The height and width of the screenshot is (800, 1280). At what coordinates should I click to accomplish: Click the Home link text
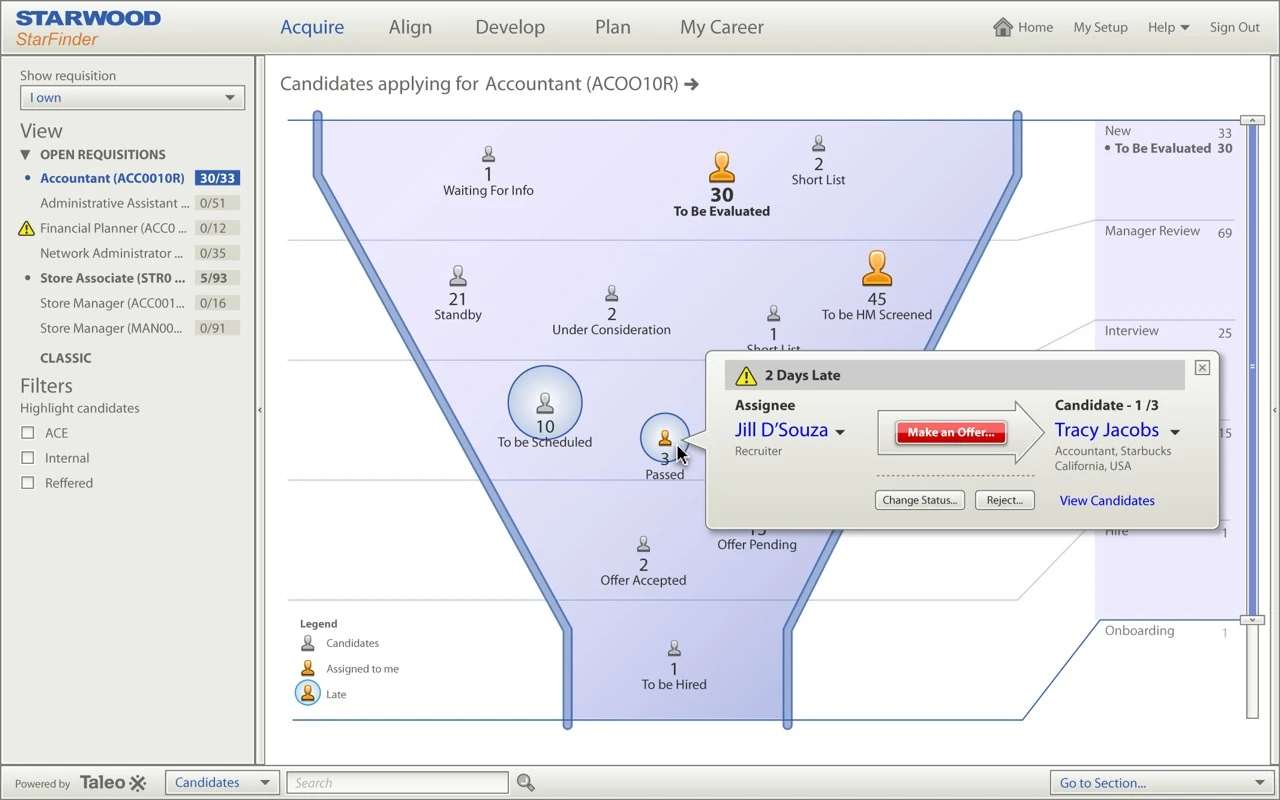1035,28
